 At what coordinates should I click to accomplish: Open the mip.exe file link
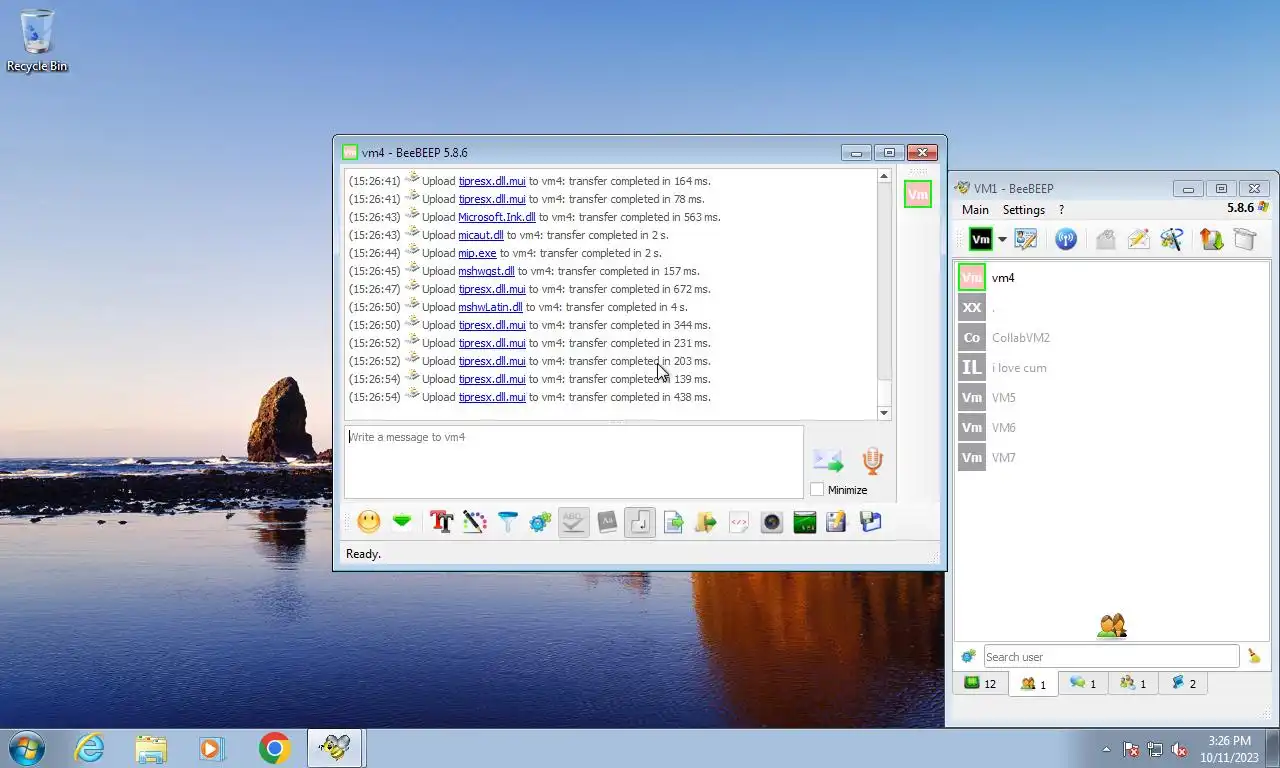pyautogui.click(x=477, y=253)
